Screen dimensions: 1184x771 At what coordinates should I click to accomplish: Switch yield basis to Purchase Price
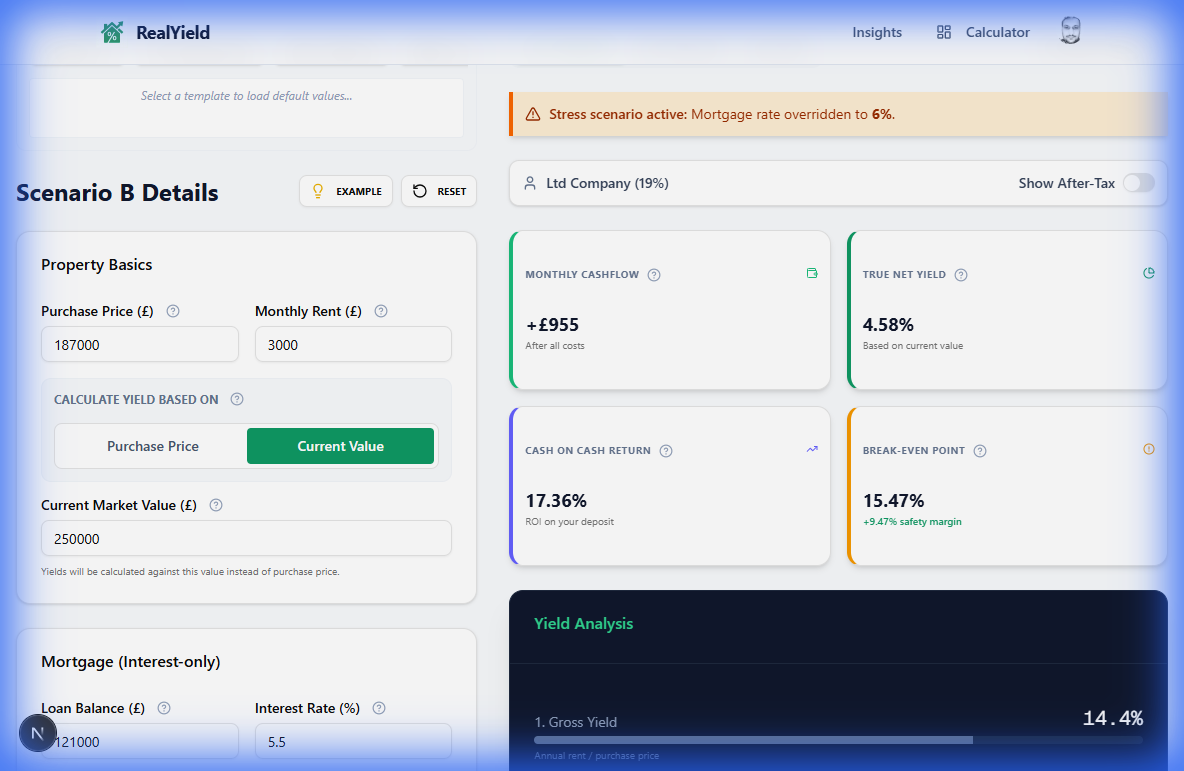152,446
